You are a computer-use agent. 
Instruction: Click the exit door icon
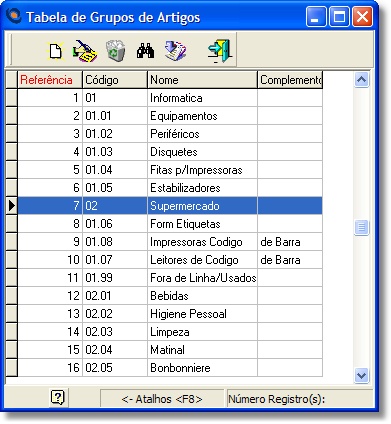click(219, 51)
